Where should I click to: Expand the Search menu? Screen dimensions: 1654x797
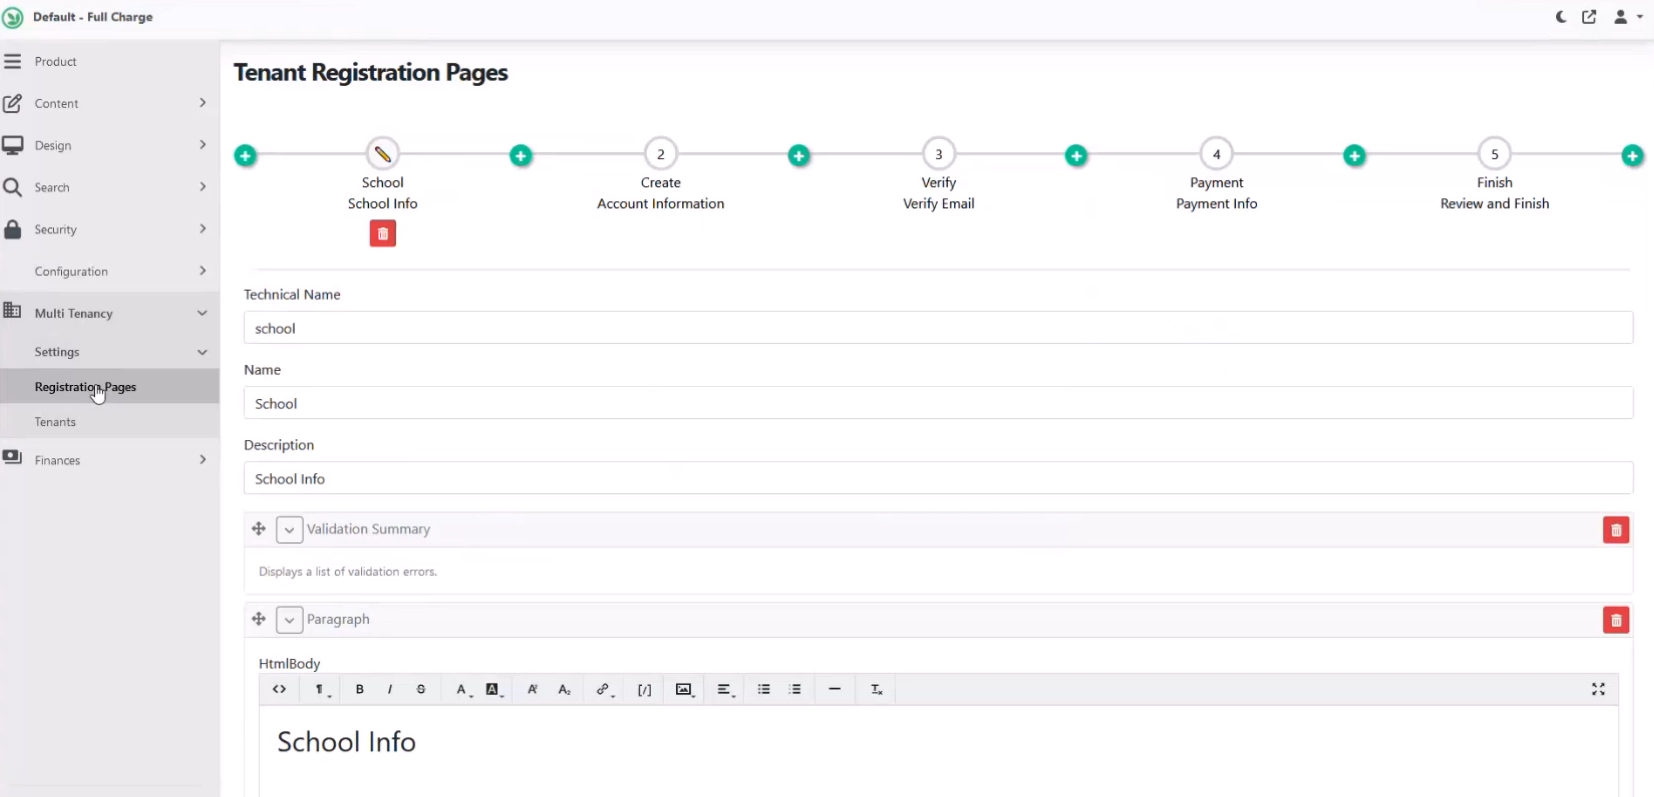(x=109, y=188)
